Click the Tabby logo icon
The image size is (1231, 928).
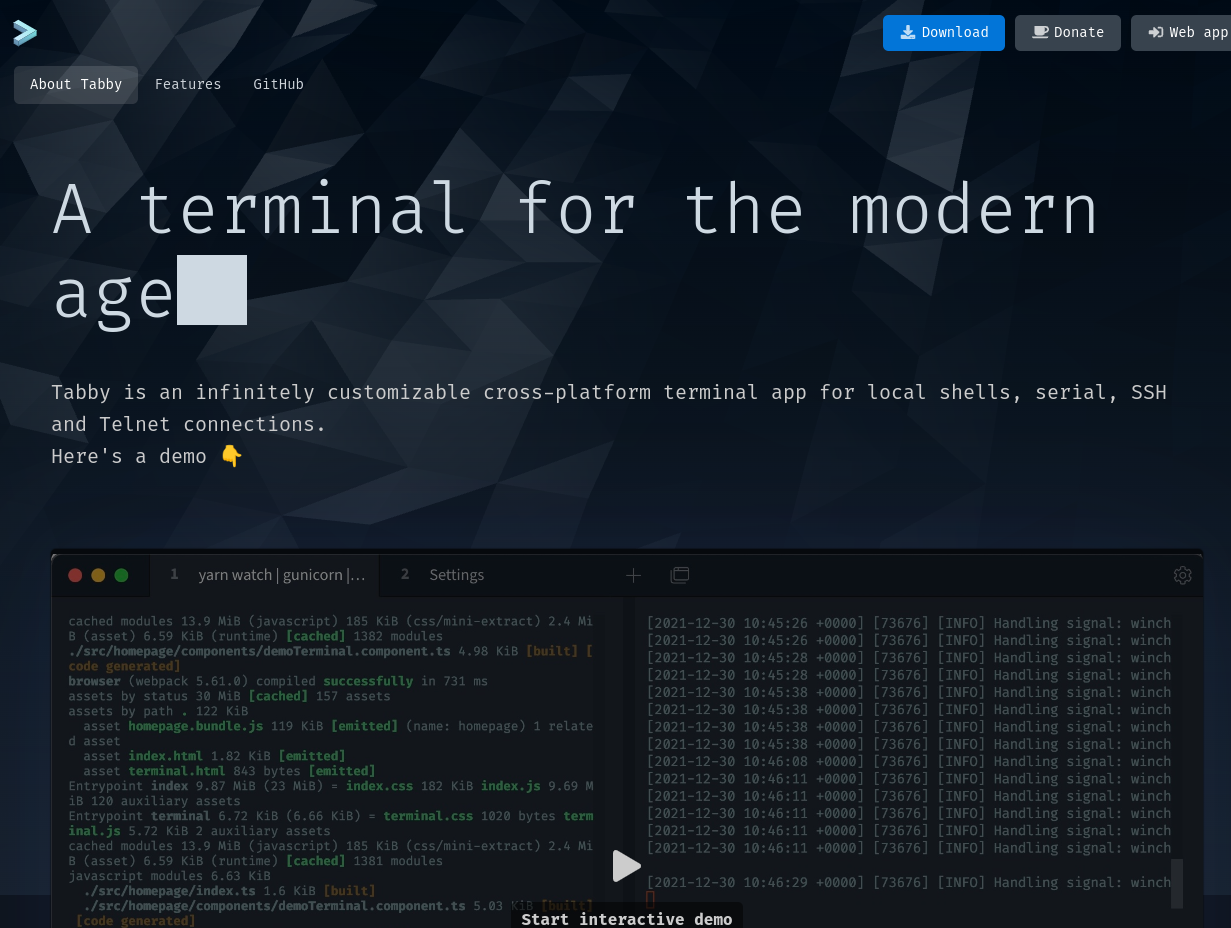tap(25, 33)
